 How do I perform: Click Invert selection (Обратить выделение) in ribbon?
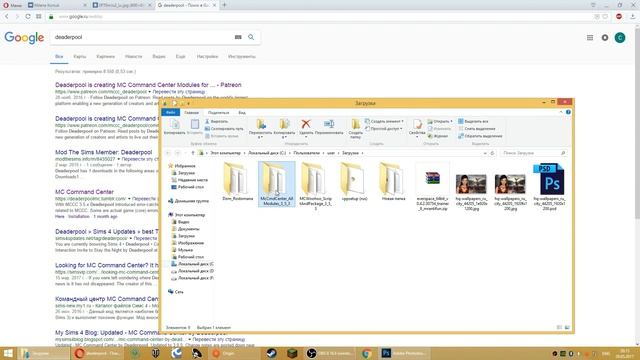480,136
